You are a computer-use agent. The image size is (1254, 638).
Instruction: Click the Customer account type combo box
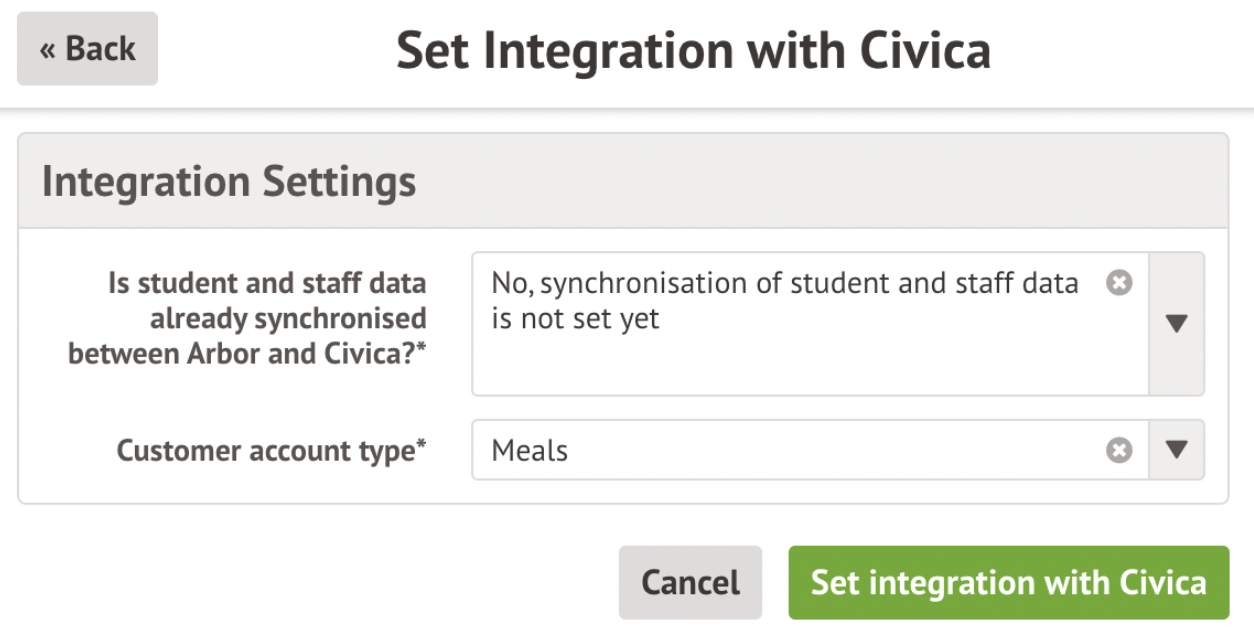(790, 451)
